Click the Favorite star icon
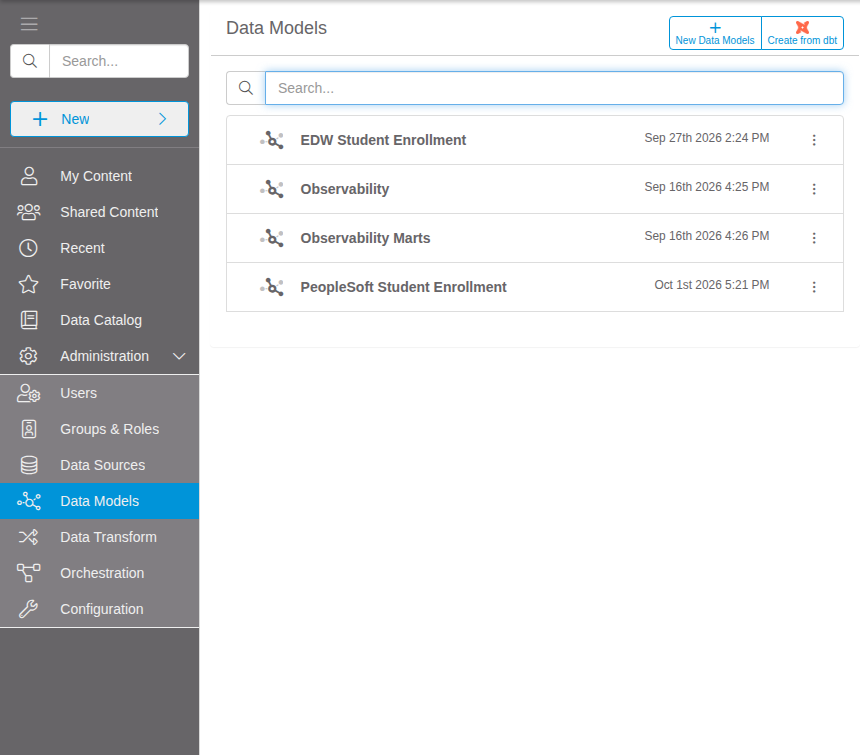 point(29,284)
